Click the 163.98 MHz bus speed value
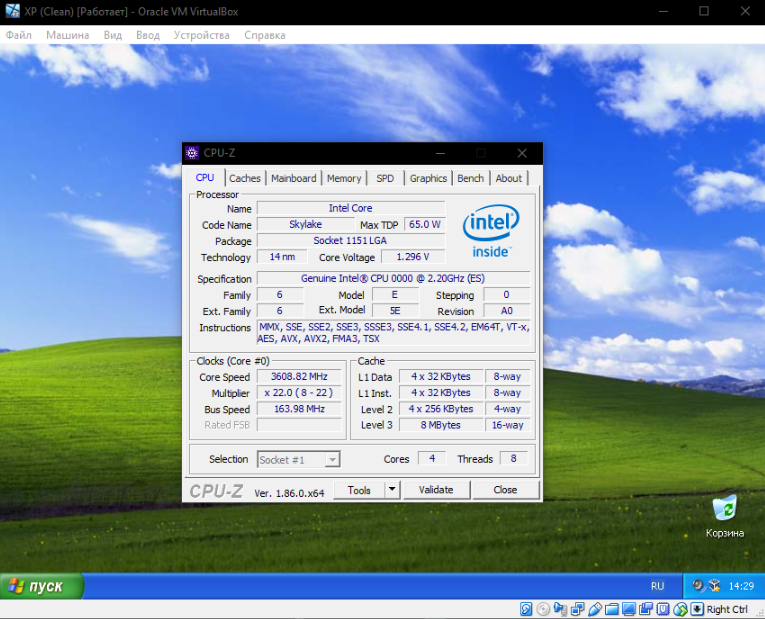 pyautogui.click(x=299, y=409)
